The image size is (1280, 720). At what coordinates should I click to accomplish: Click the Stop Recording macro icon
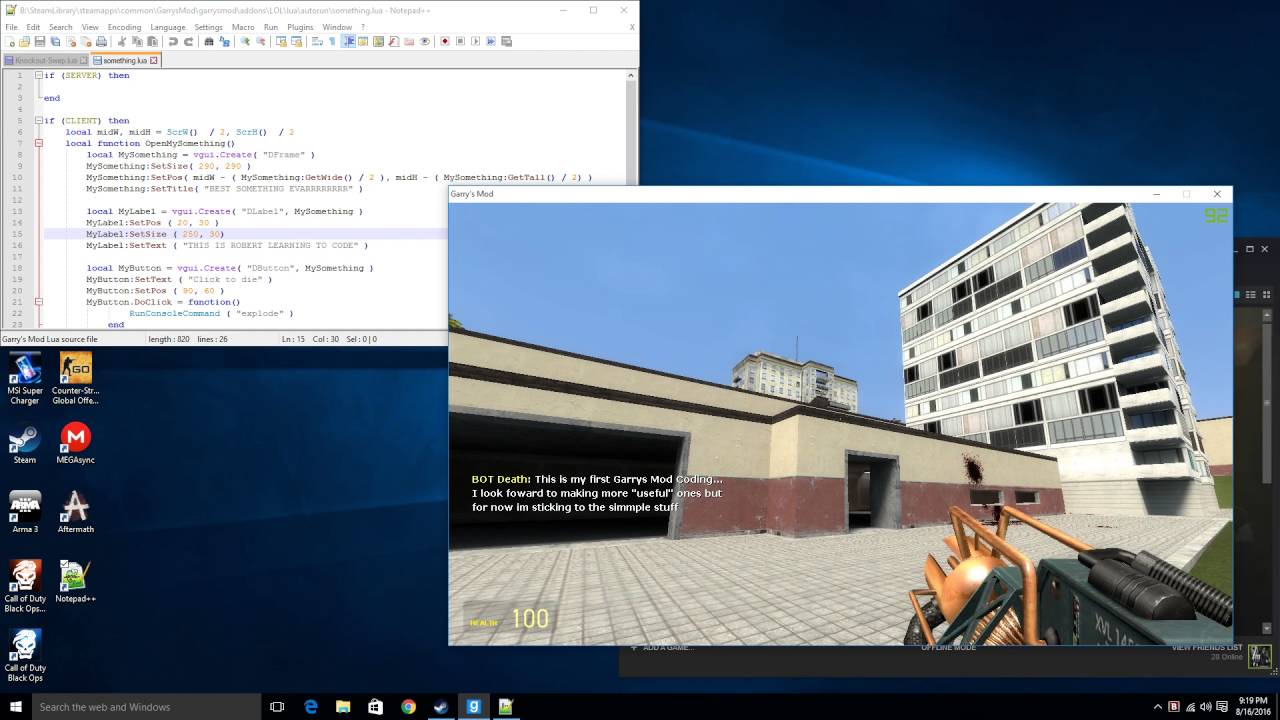pos(460,41)
